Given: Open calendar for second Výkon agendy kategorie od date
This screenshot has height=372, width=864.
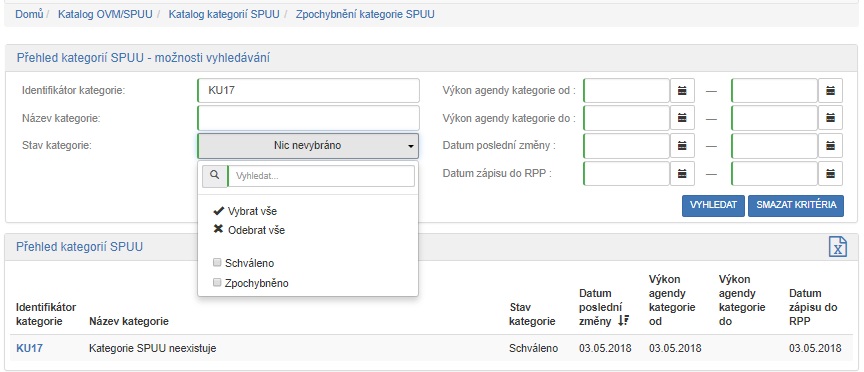Looking at the screenshot, I should pyautogui.click(x=830, y=90).
